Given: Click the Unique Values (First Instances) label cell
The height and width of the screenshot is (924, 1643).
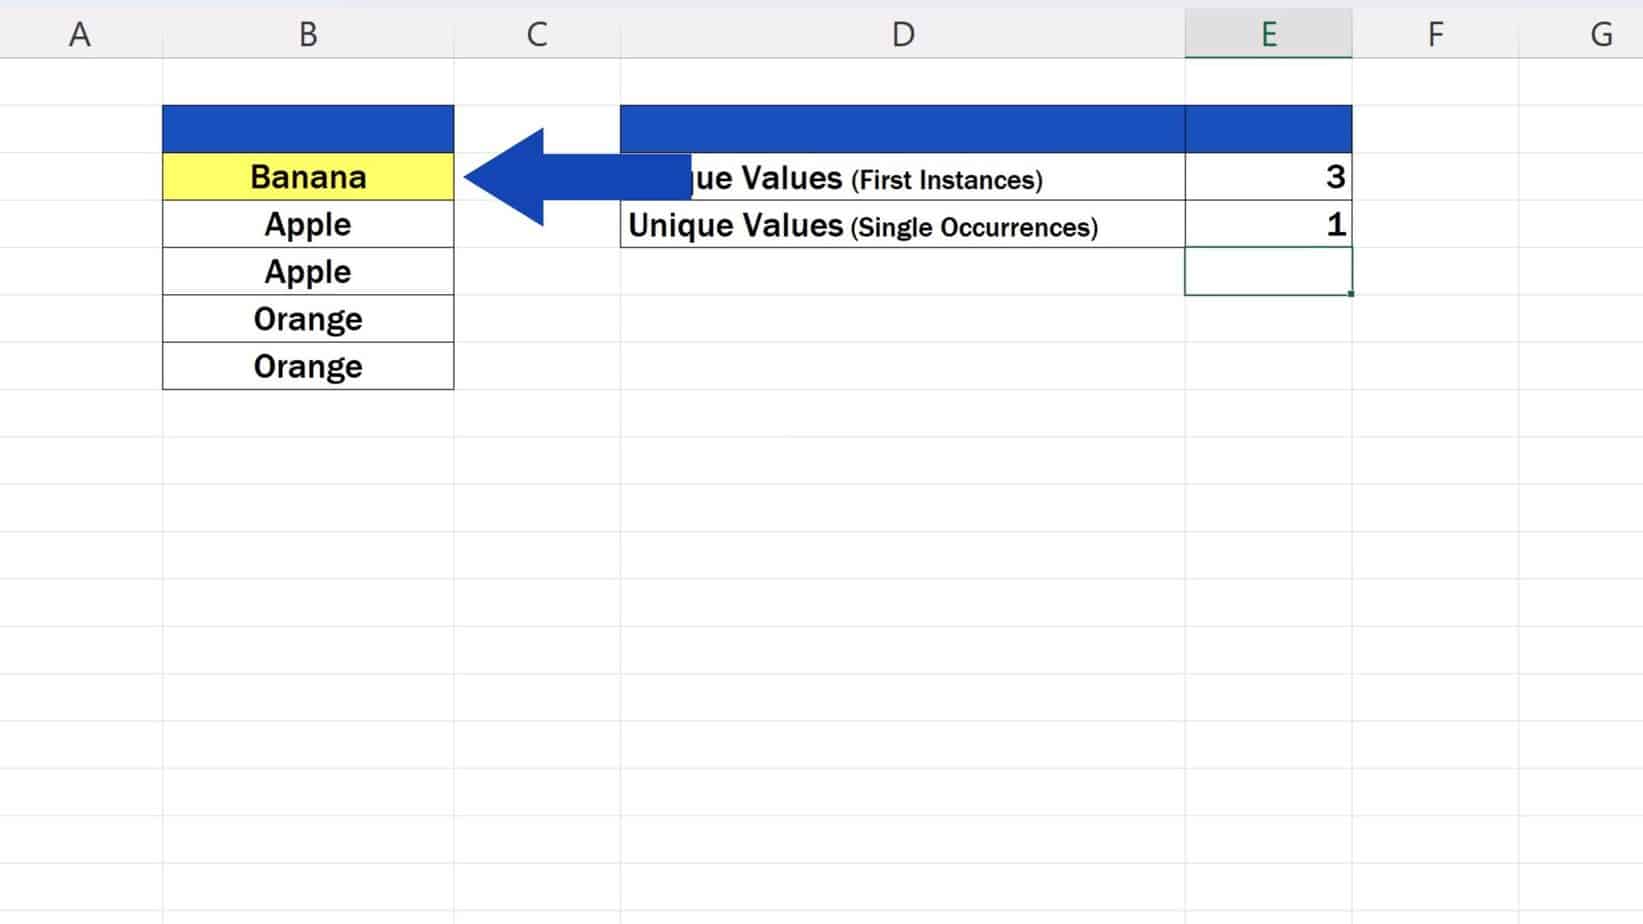Looking at the screenshot, I should (900, 179).
